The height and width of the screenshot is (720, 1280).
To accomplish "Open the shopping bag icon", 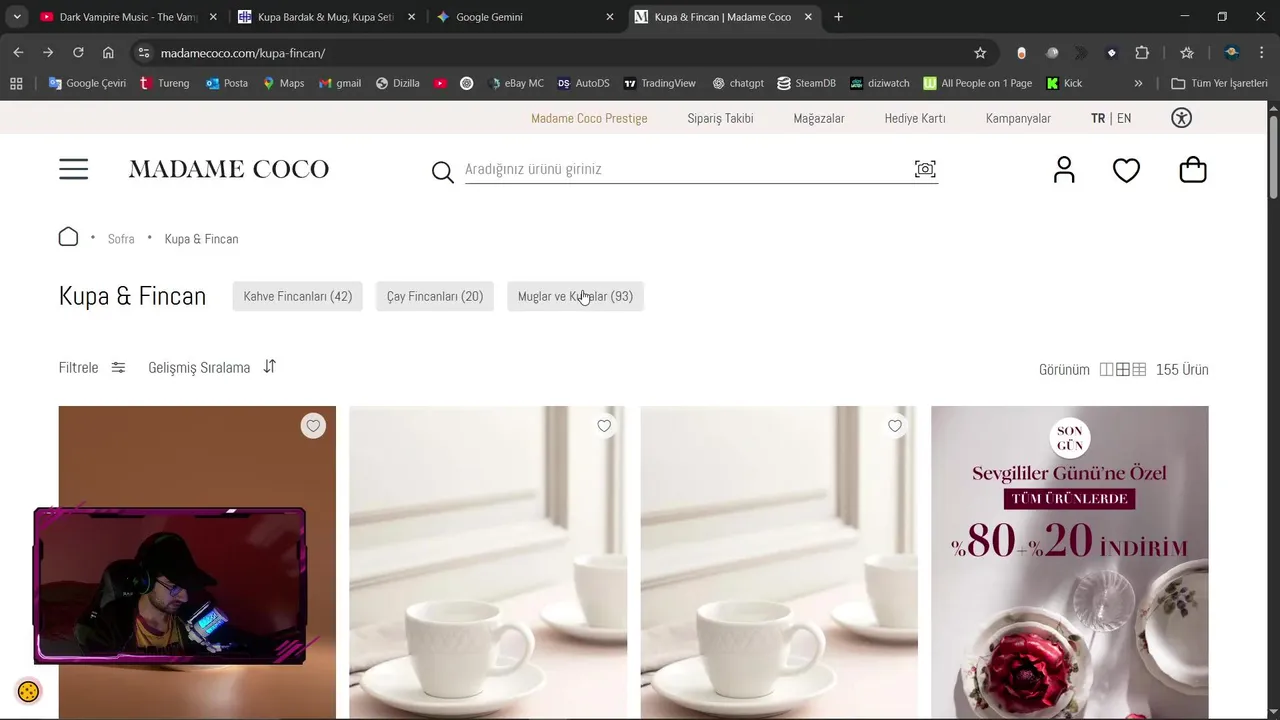I will (x=1193, y=170).
